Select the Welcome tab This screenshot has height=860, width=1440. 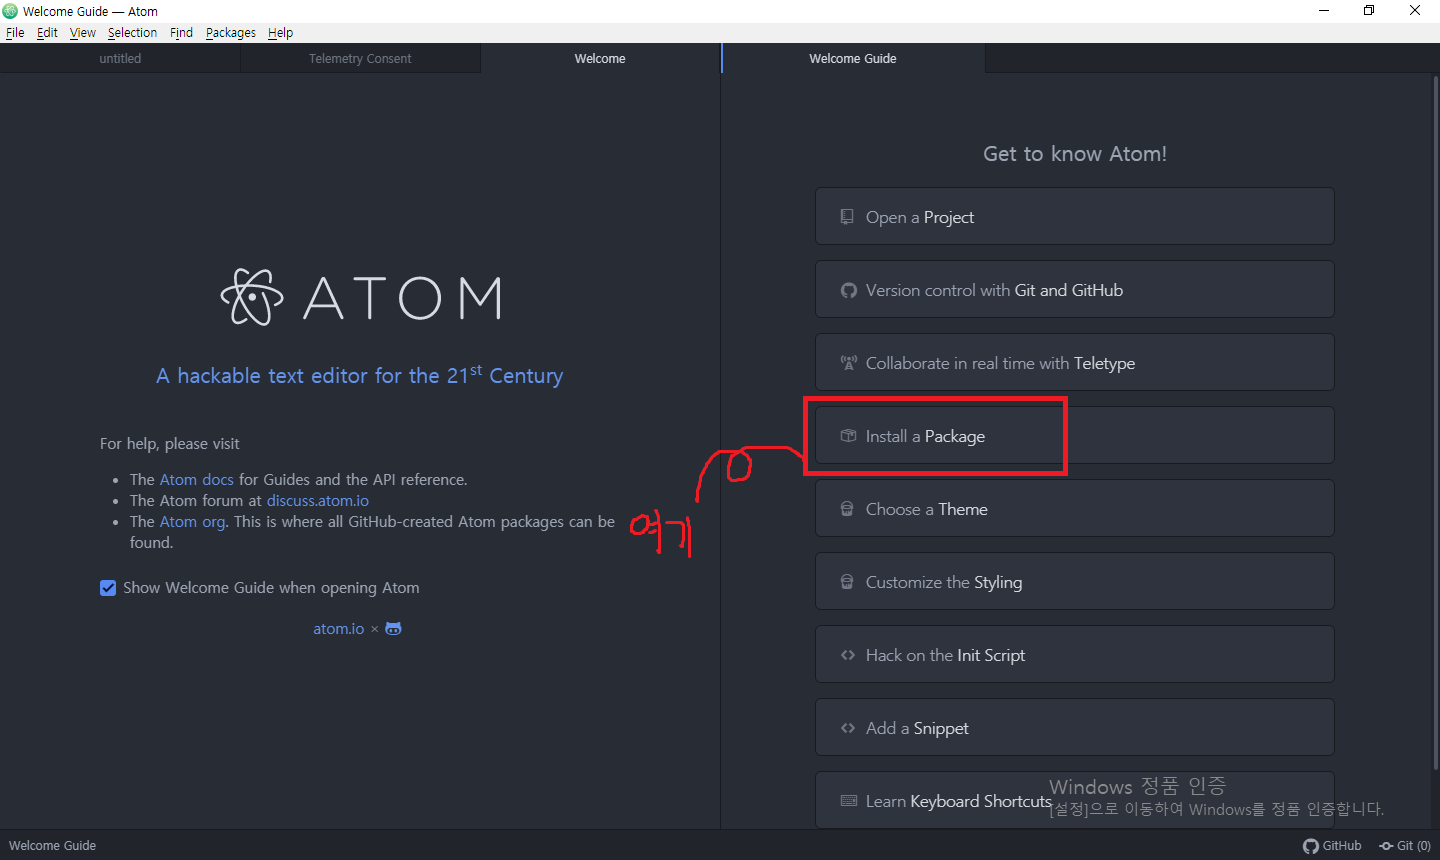(x=600, y=58)
